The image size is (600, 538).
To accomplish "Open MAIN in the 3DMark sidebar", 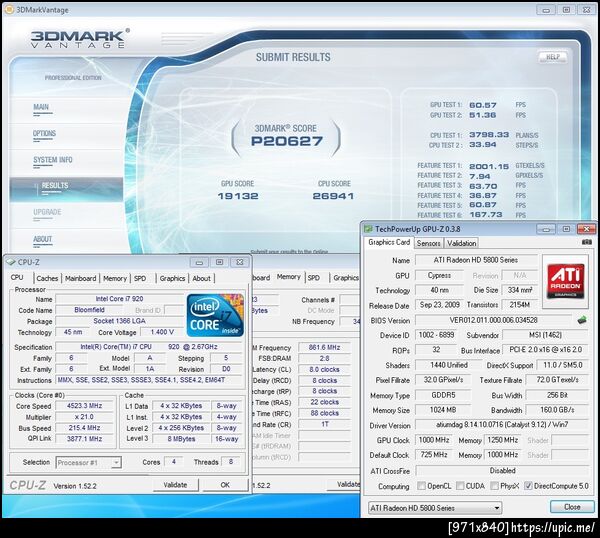I will pyautogui.click(x=41, y=107).
